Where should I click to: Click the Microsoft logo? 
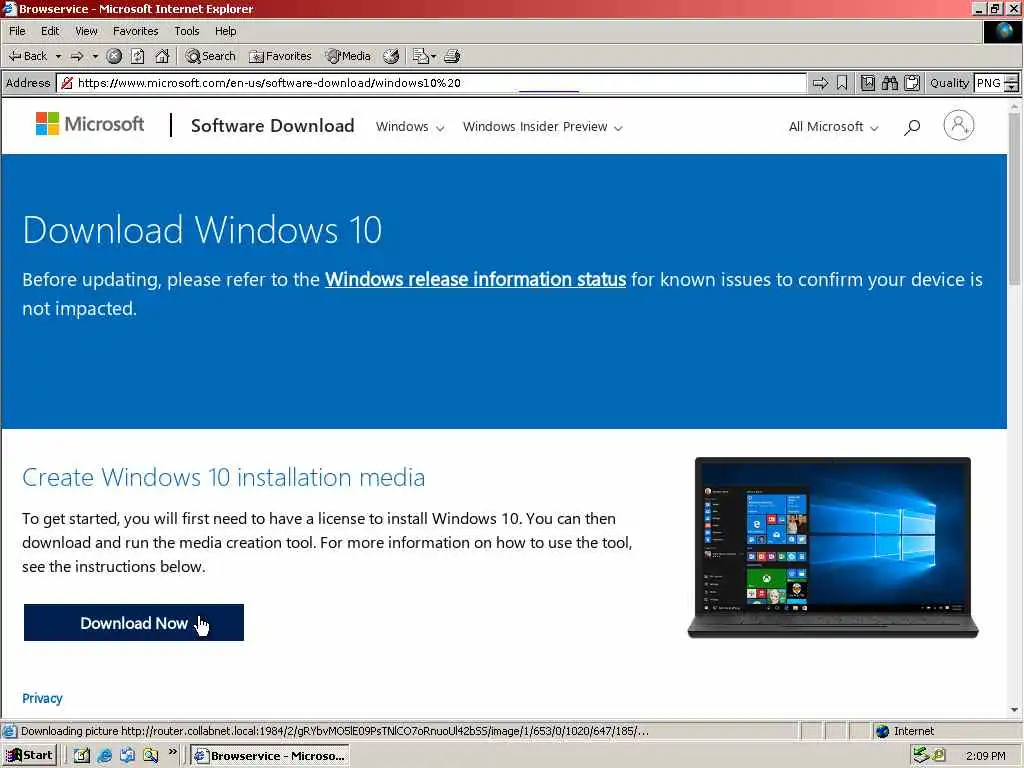click(x=90, y=123)
